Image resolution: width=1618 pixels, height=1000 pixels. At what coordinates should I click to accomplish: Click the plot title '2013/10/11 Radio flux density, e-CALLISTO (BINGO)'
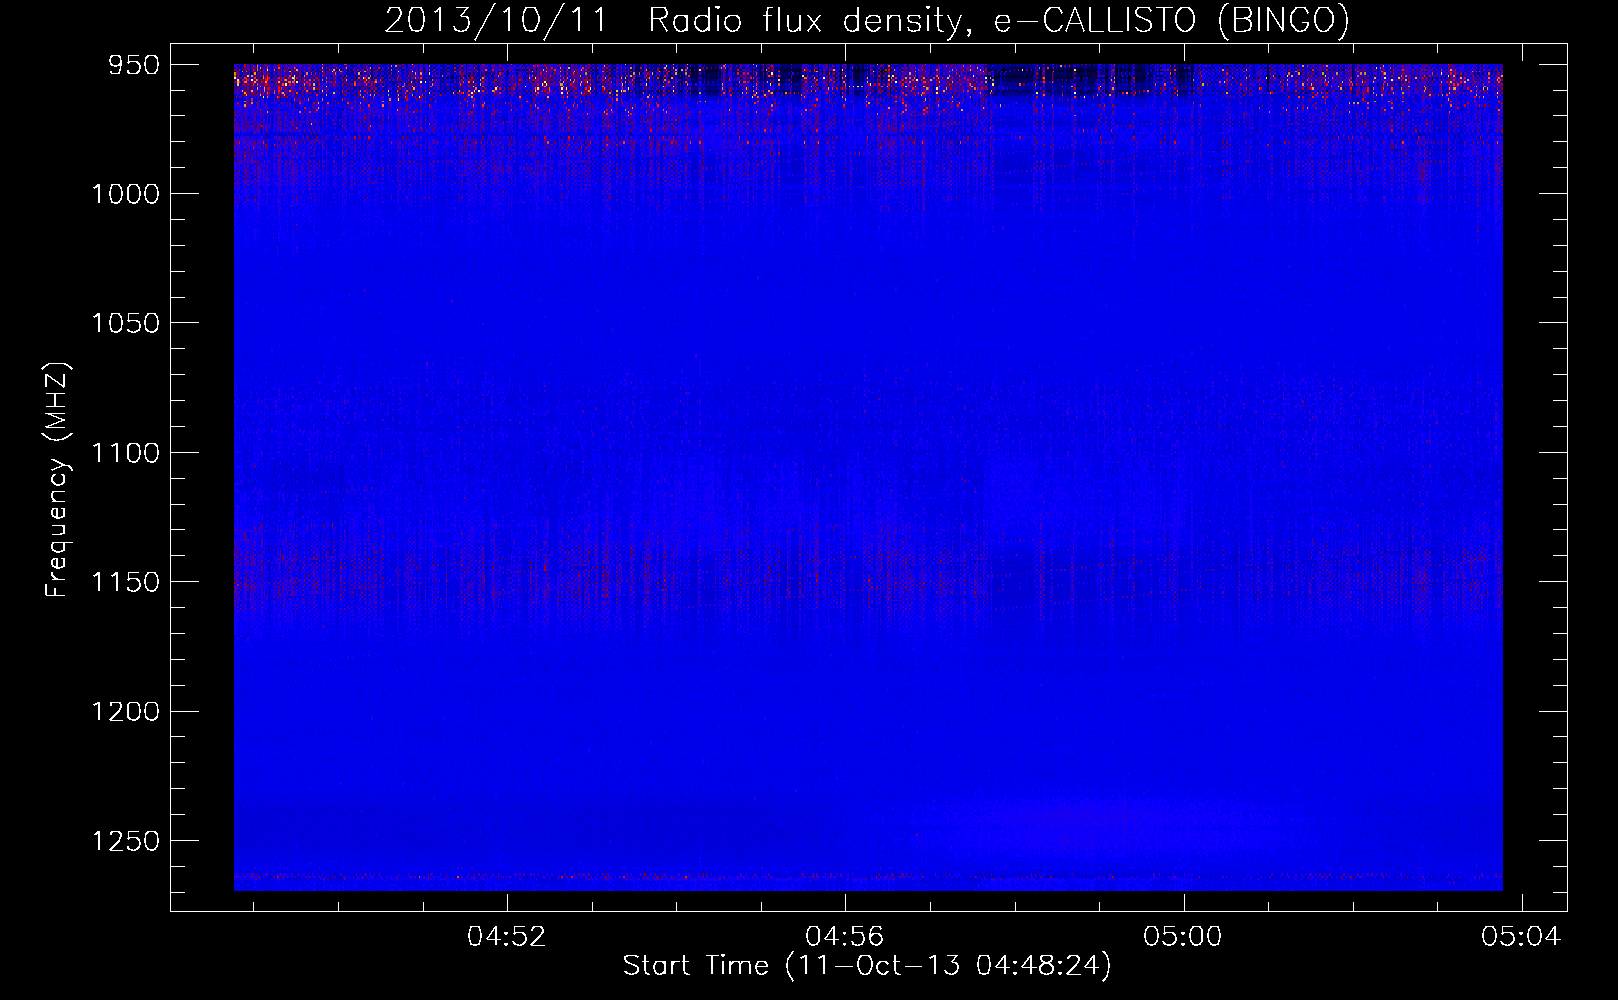(867, 21)
